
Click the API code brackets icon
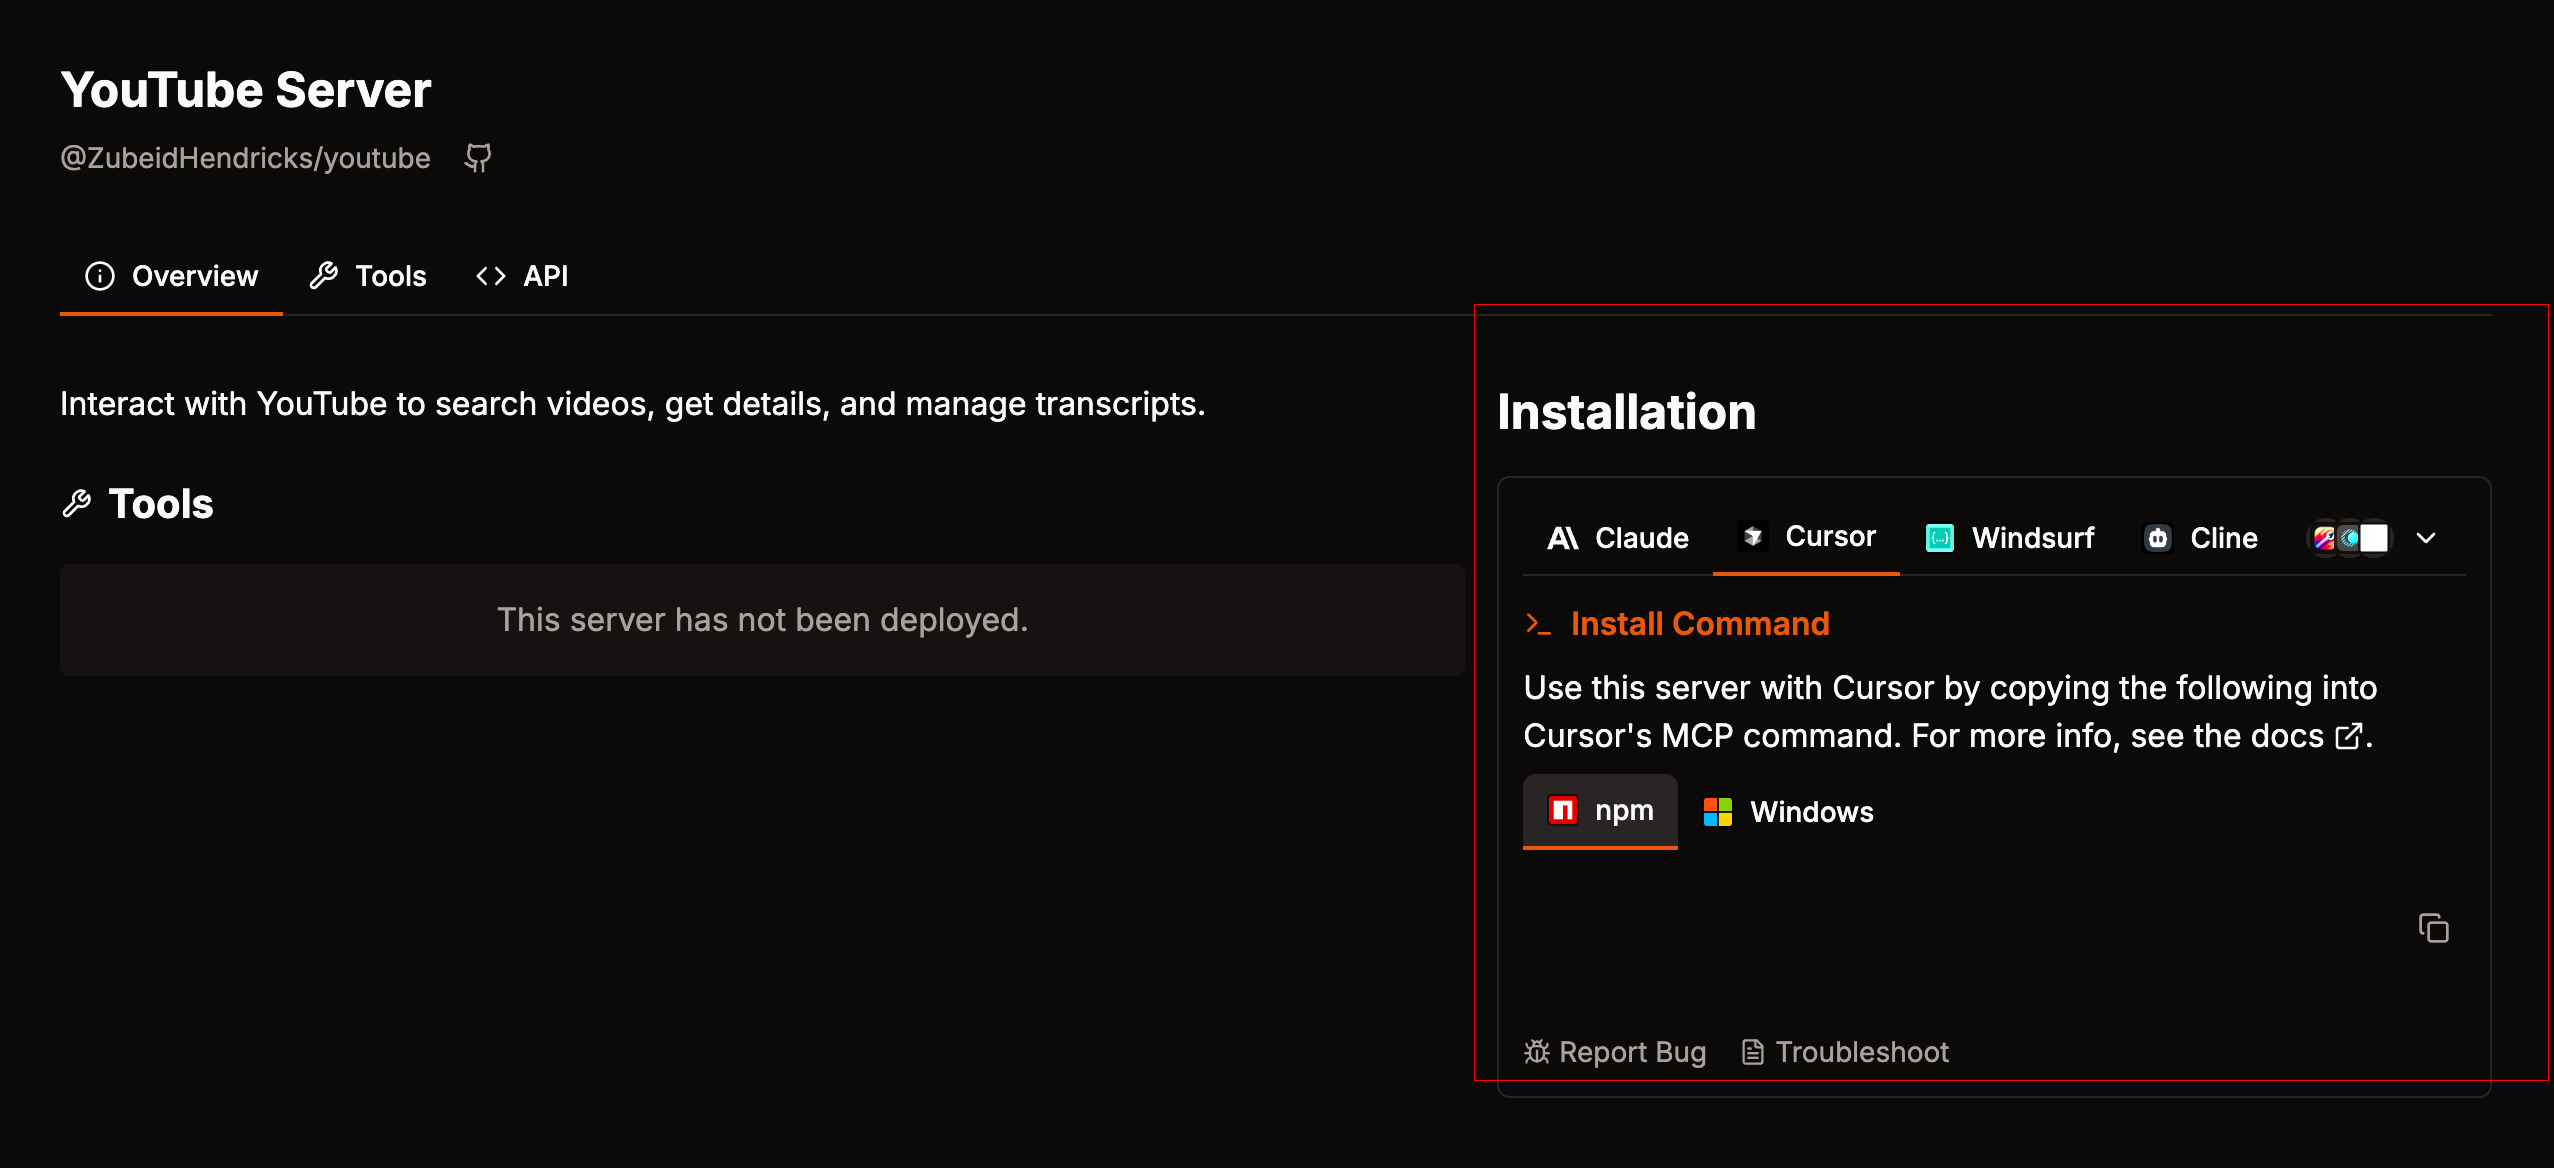[491, 276]
